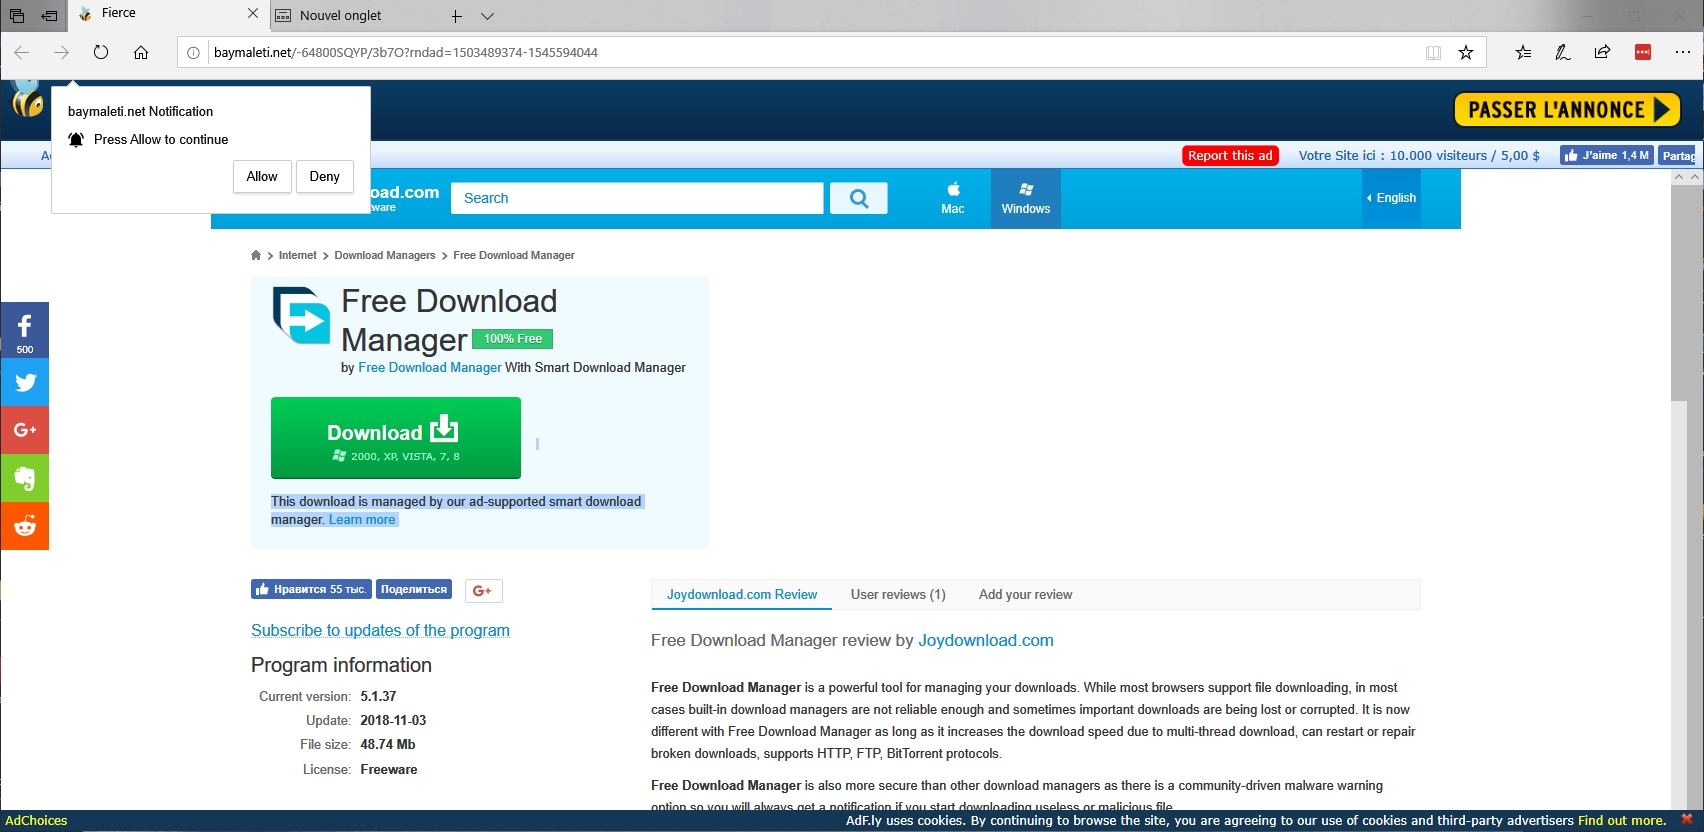Click the Partager share button
The width and height of the screenshot is (1704, 832).
coord(1678,155)
